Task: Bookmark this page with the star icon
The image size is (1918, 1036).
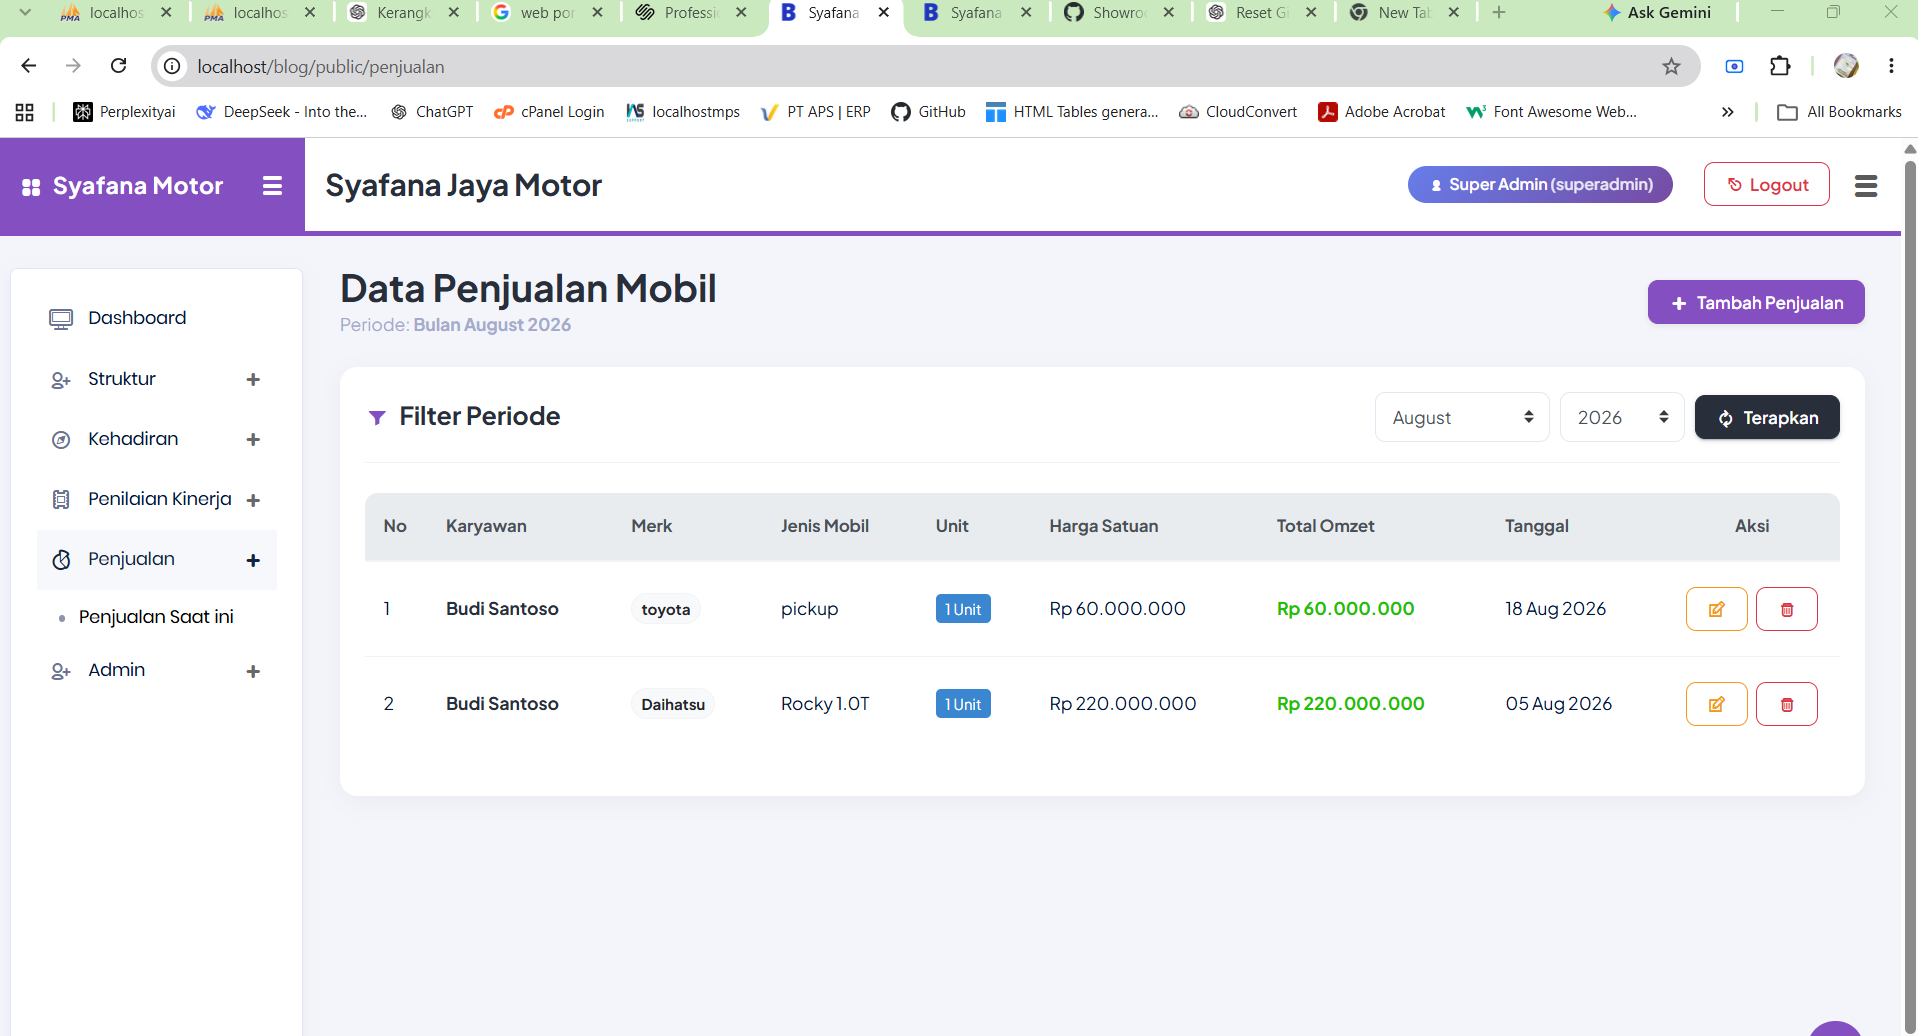Action: click(x=1671, y=66)
